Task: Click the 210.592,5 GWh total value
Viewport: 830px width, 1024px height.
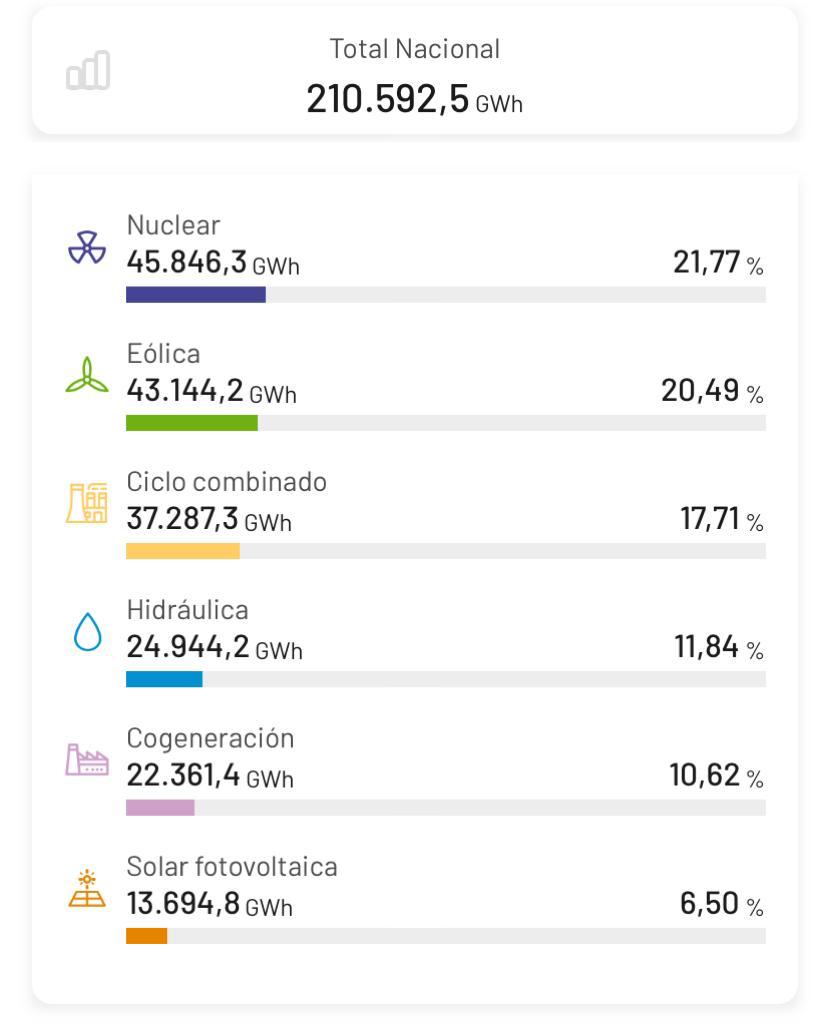Action: click(414, 100)
